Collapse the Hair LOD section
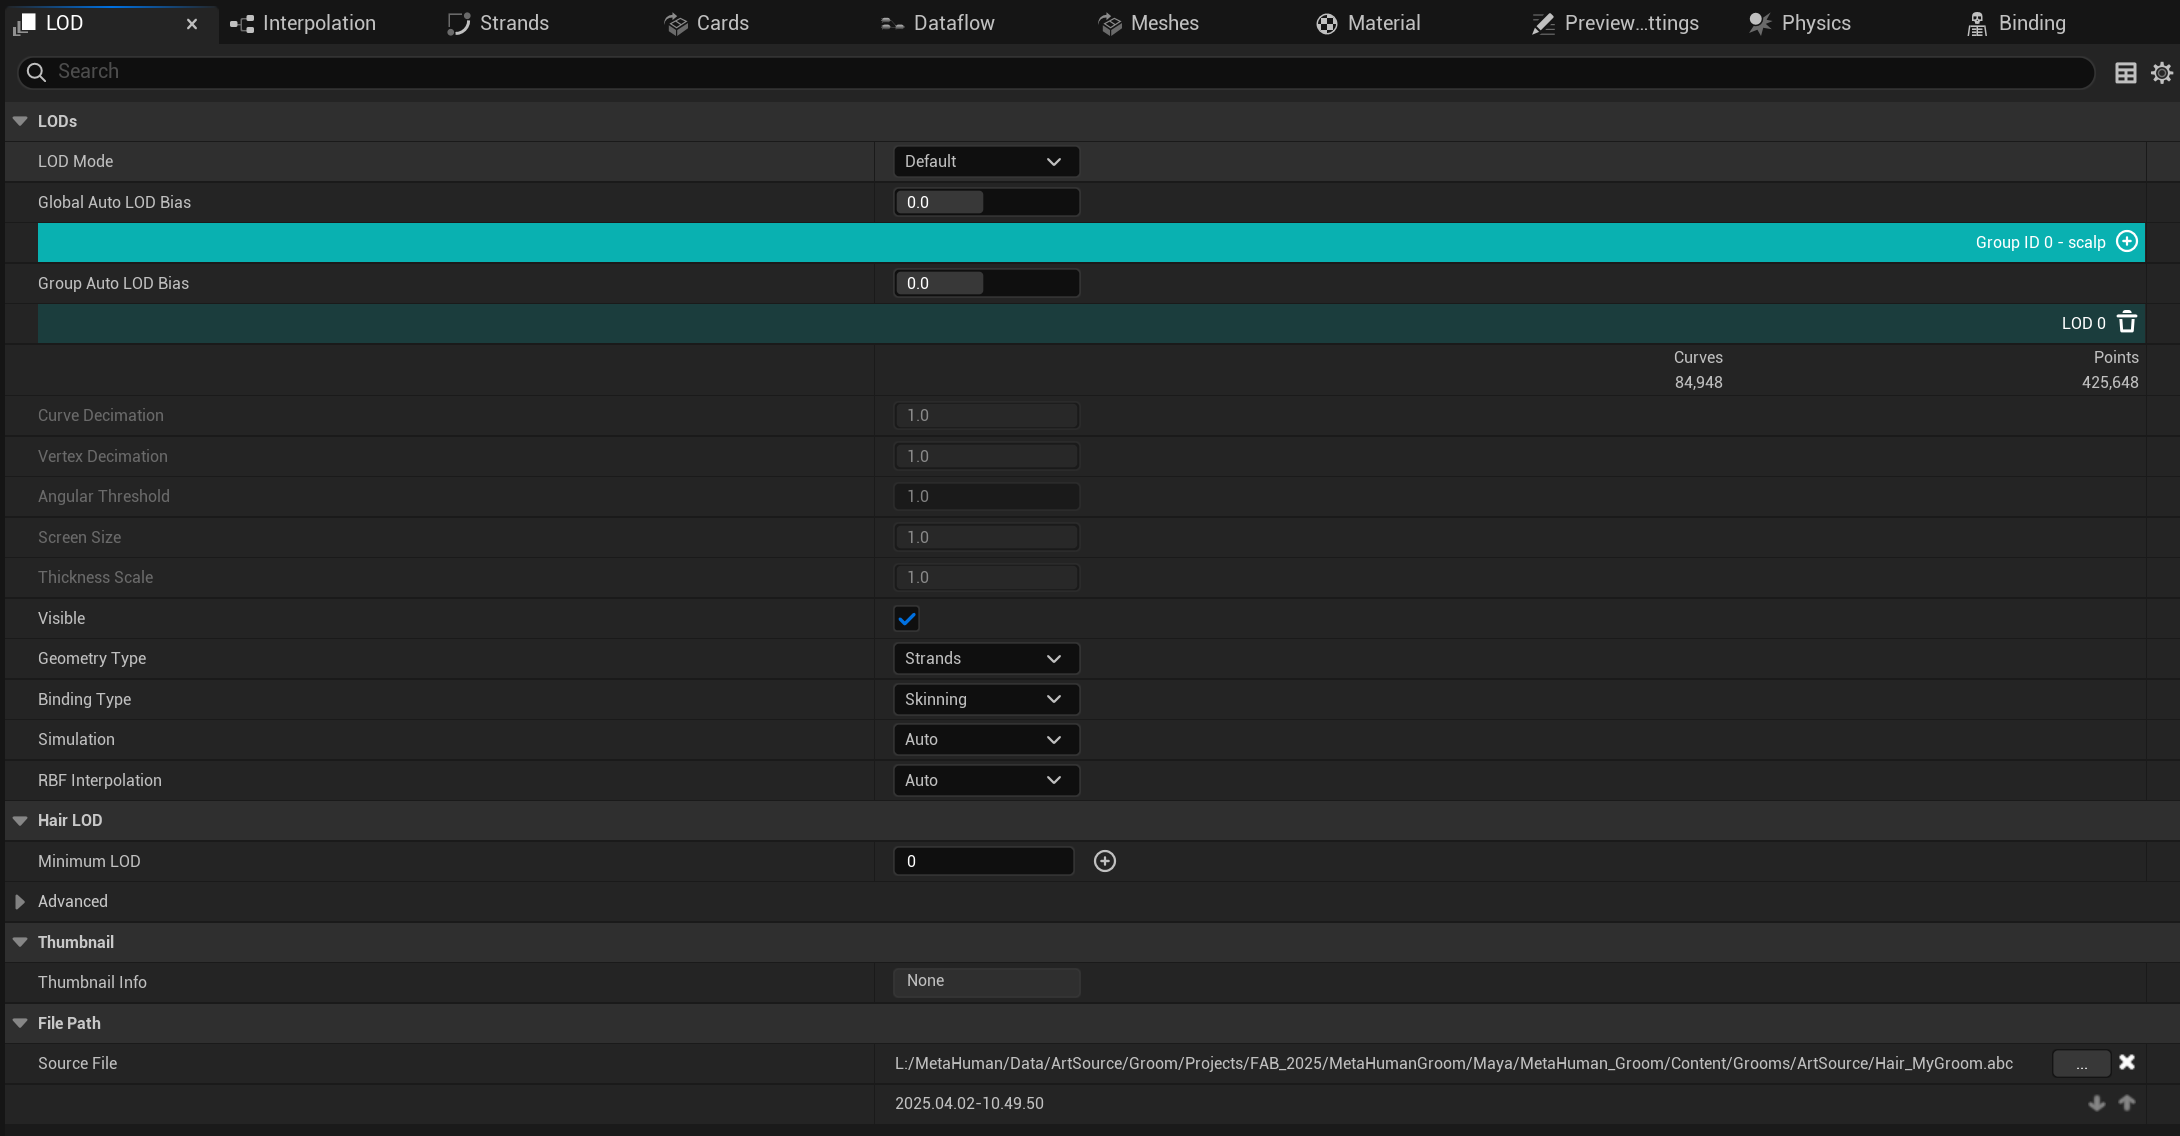 (x=20, y=820)
